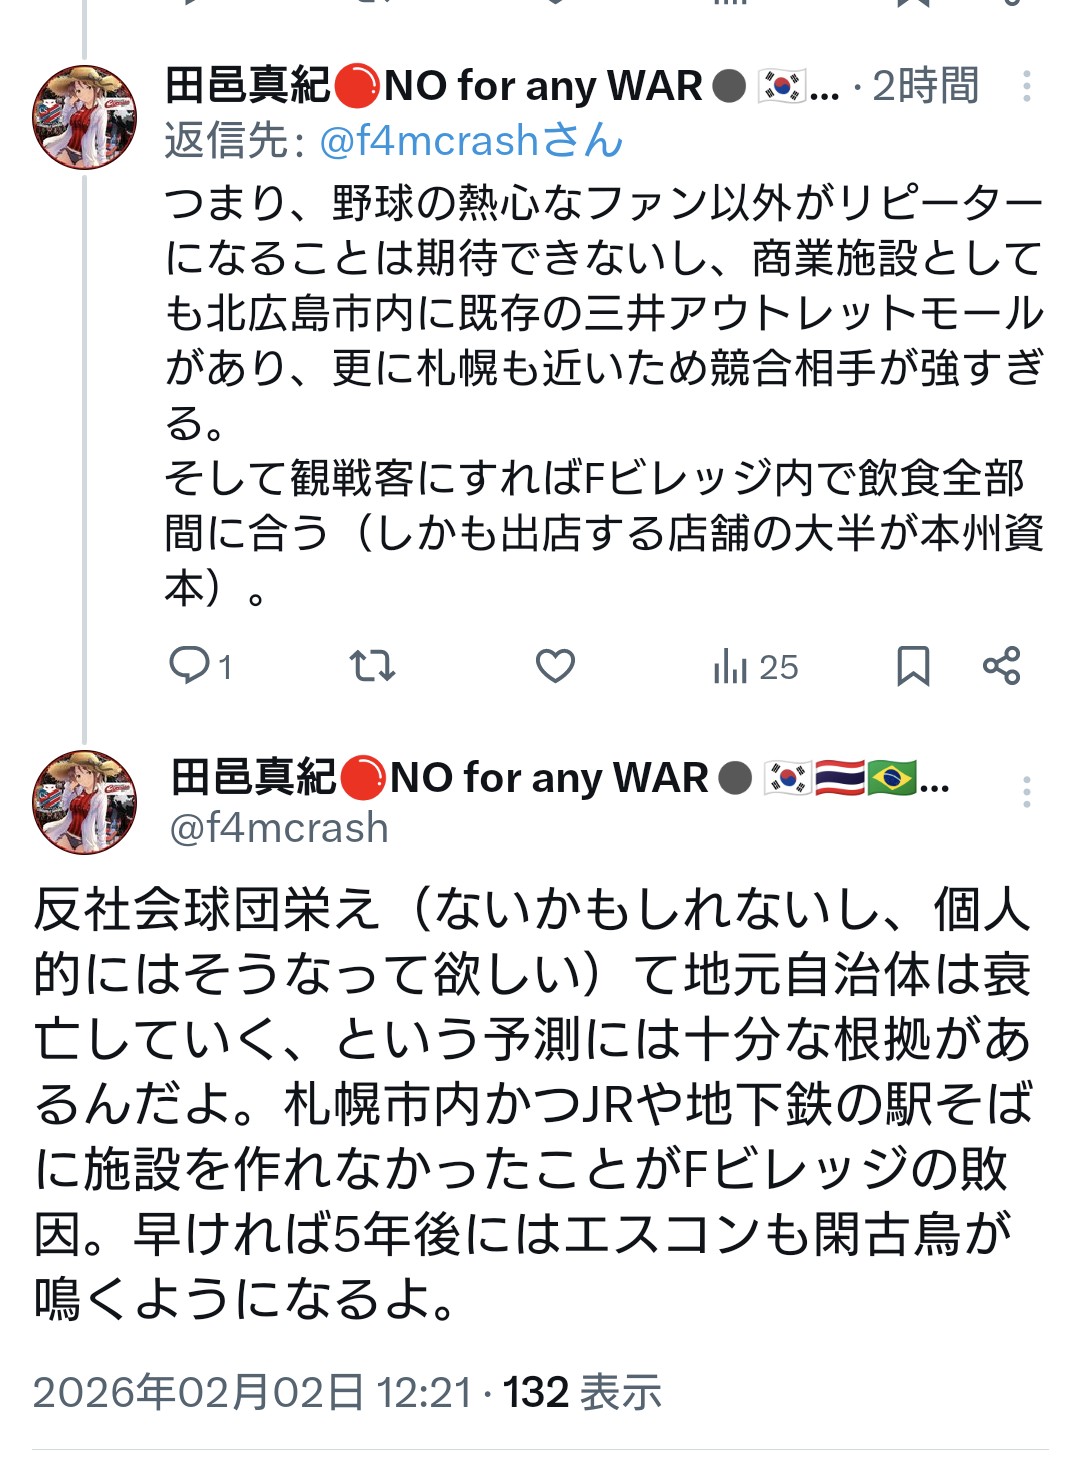Follow the @f4mcrashさん reply mention link
The width and height of the screenshot is (1080, 1477).
pos(470,141)
